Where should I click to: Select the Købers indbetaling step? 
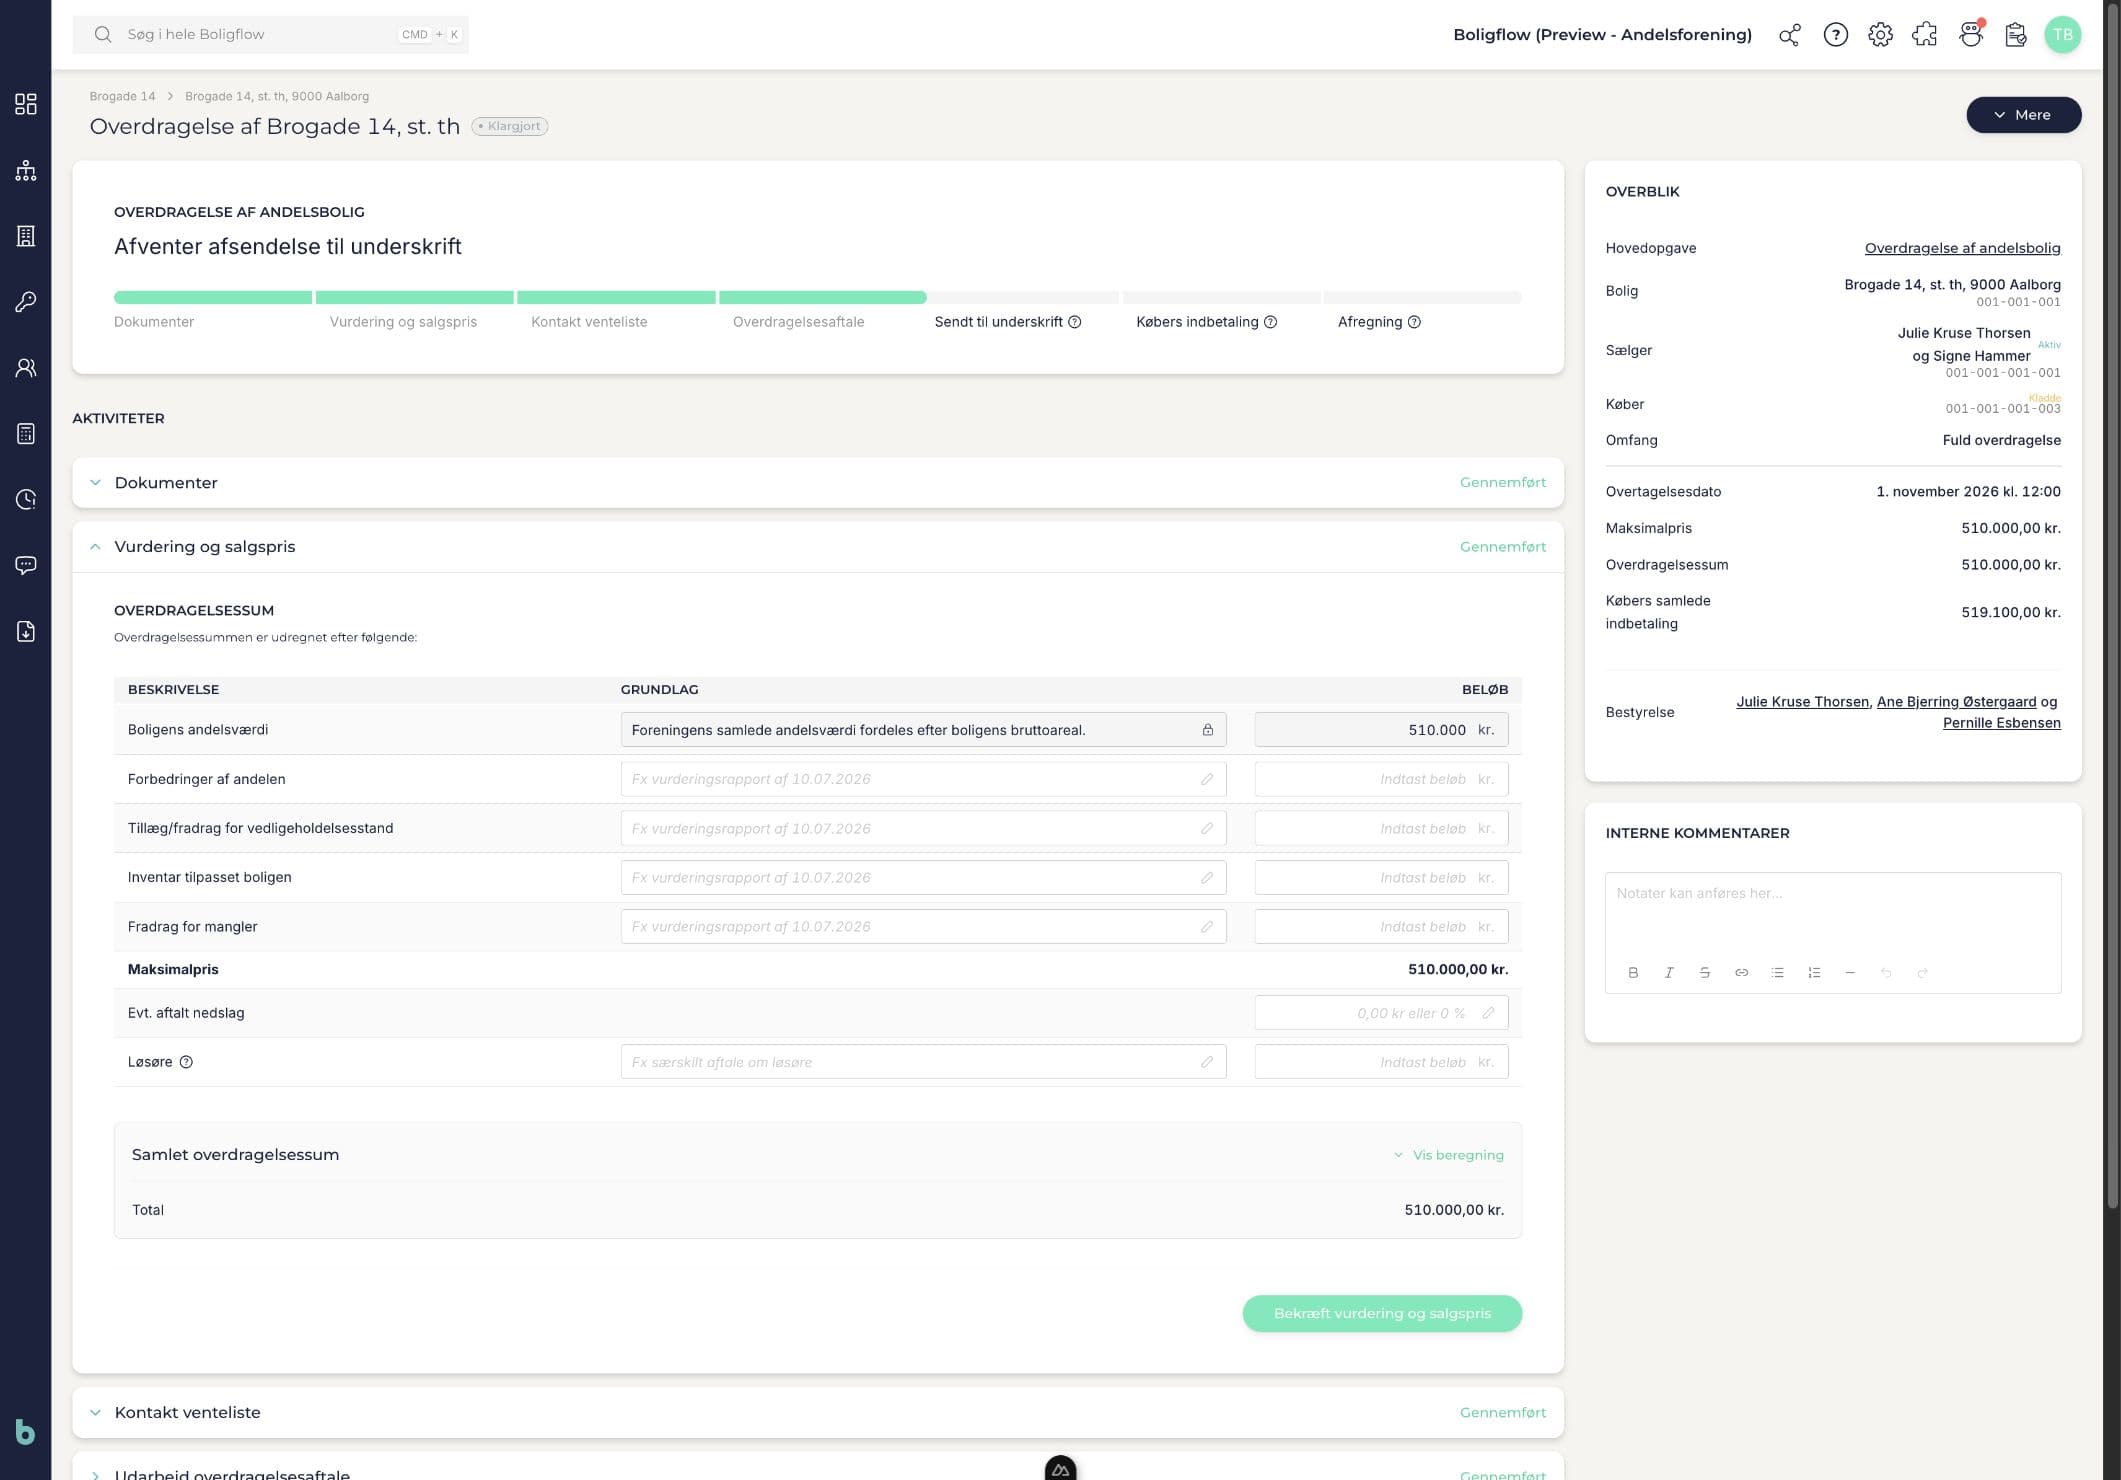coord(1206,322)
